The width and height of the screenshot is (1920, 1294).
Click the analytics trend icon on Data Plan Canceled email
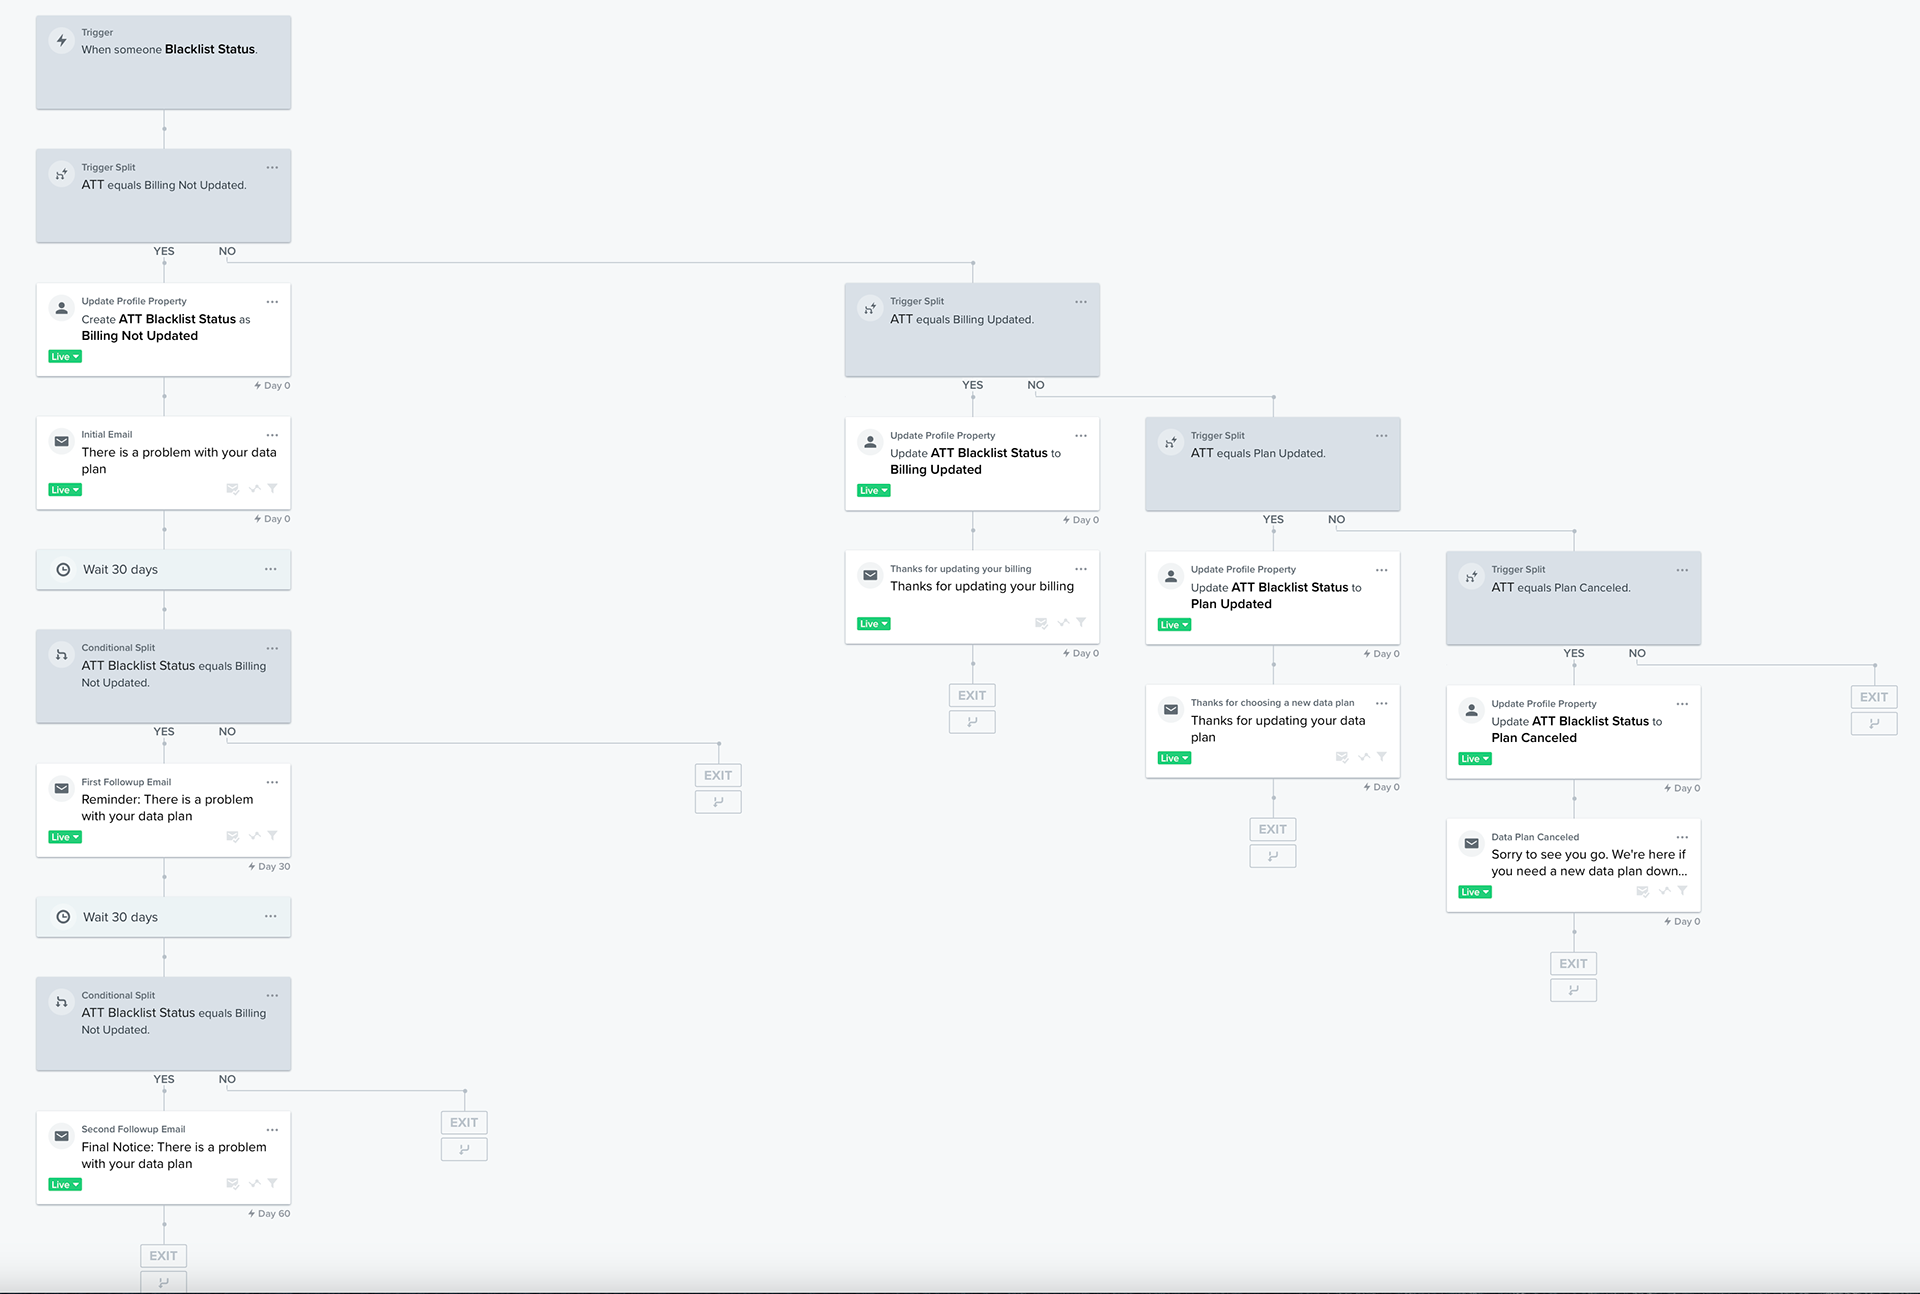pyautogui.click(x=1664, y=891)
